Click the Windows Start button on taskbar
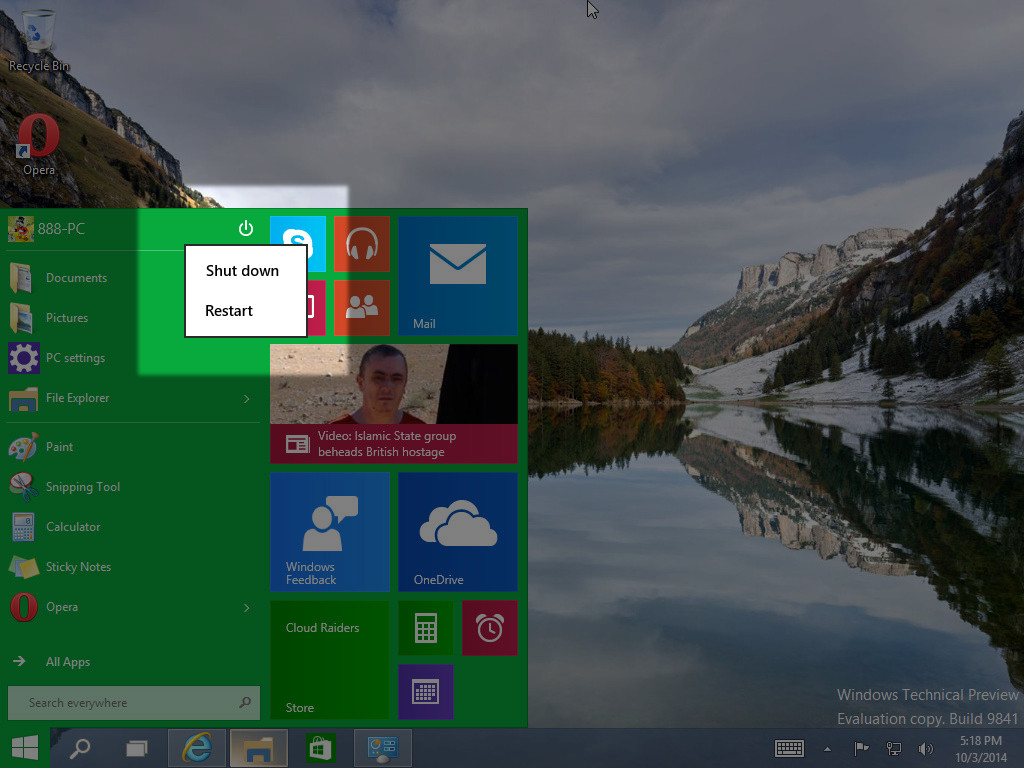The image size is (1024, 768). pos(25,748)
